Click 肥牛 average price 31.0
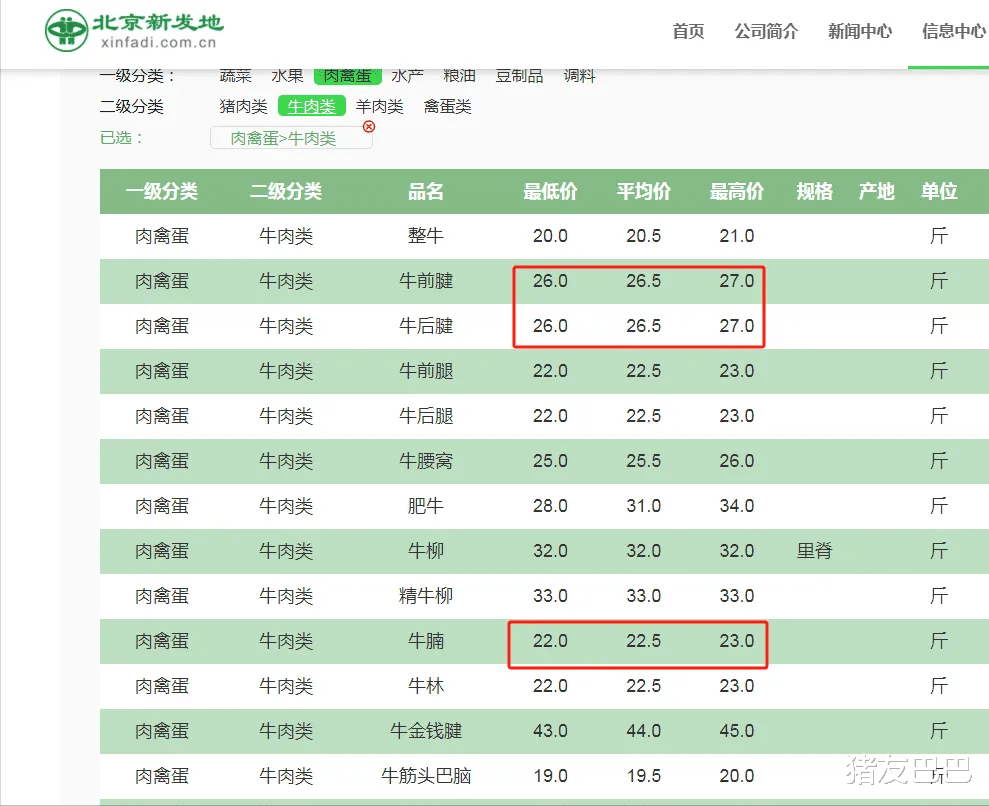 click(x=643, y=506)
